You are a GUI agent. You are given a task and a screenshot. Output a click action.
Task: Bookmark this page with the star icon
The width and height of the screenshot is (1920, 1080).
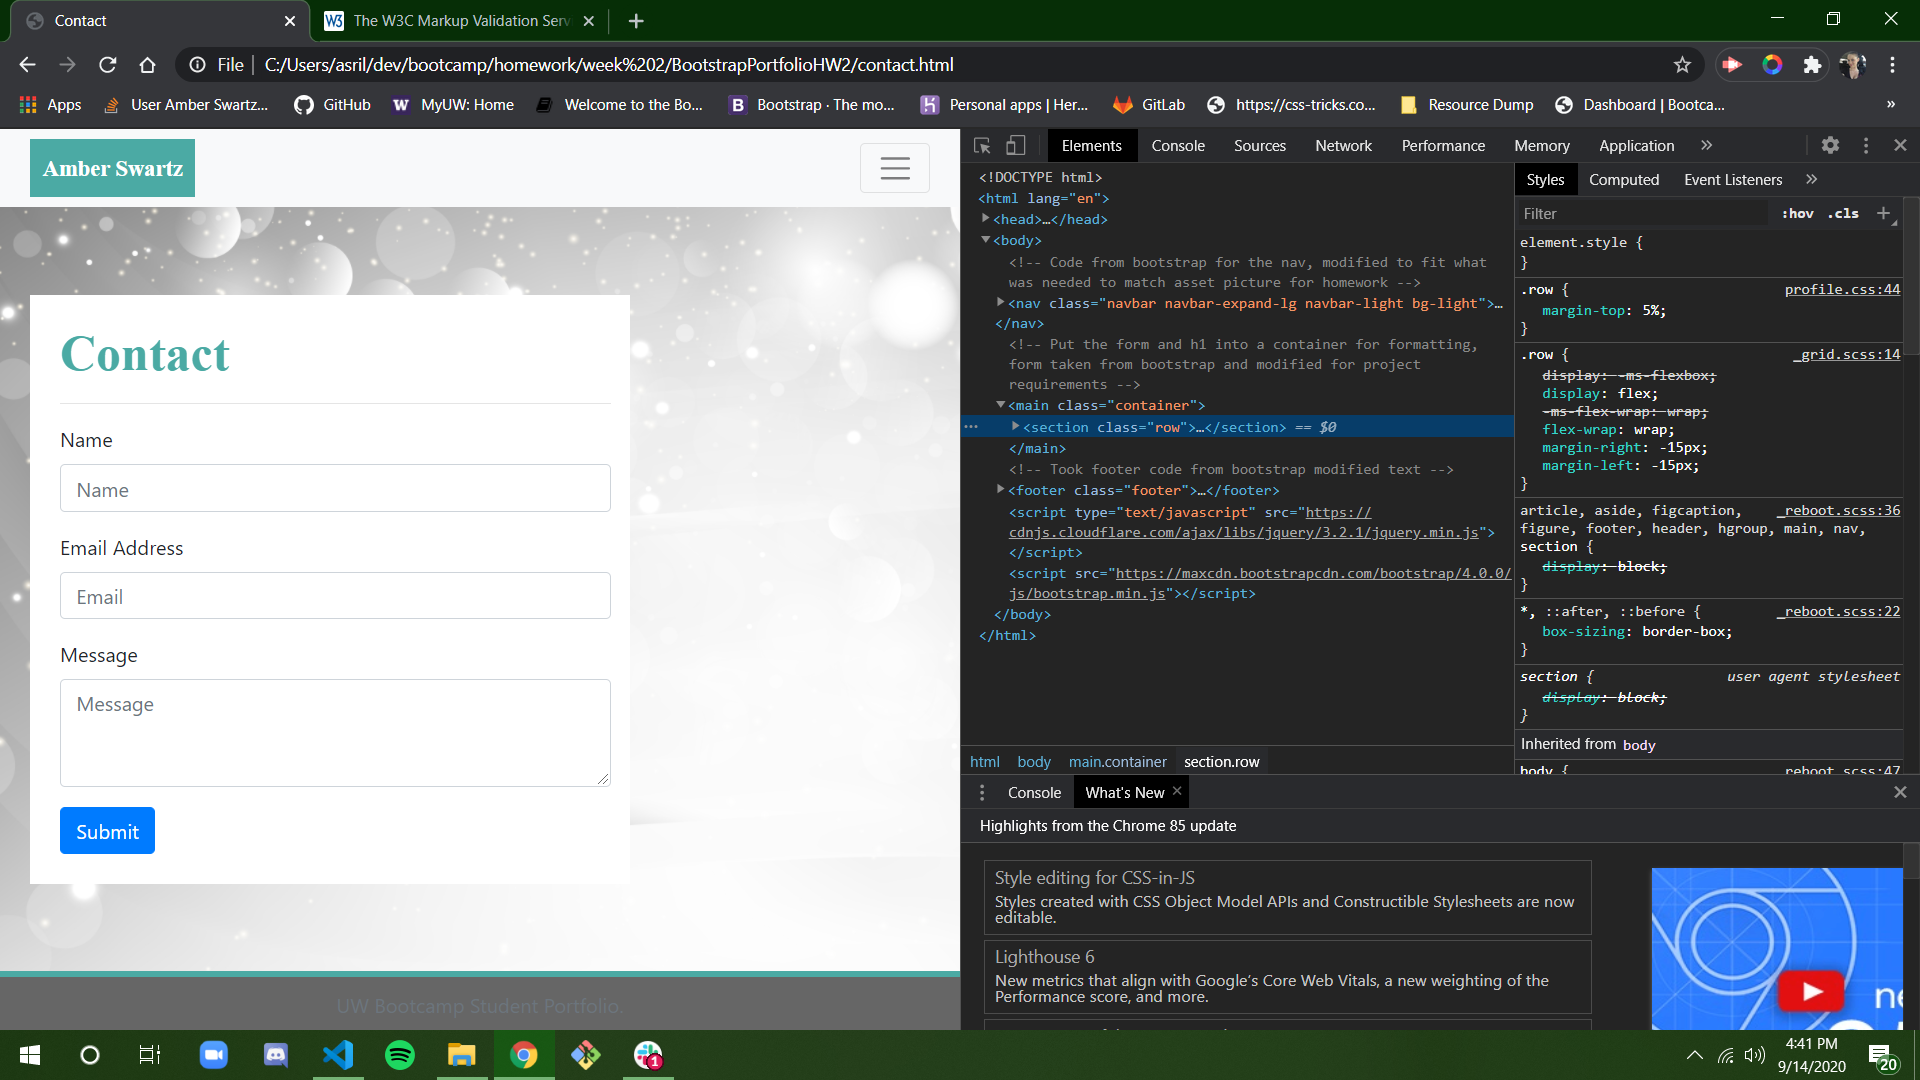[1682, 65]
